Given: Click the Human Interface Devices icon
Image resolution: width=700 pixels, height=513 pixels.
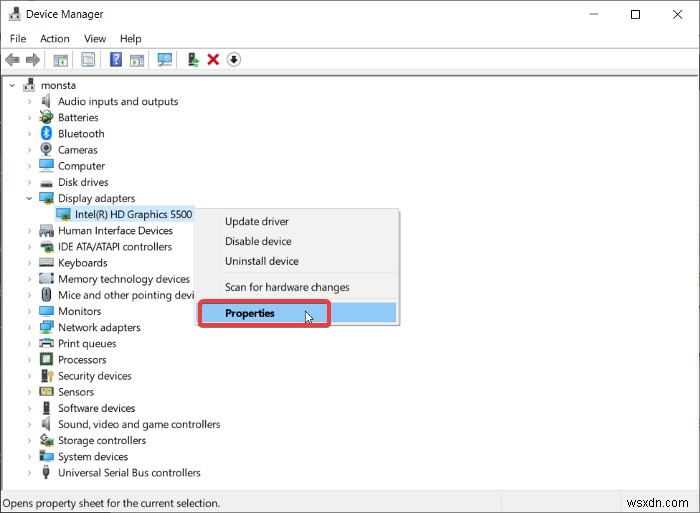Looking at the screenshot, I should coord(46,230).
